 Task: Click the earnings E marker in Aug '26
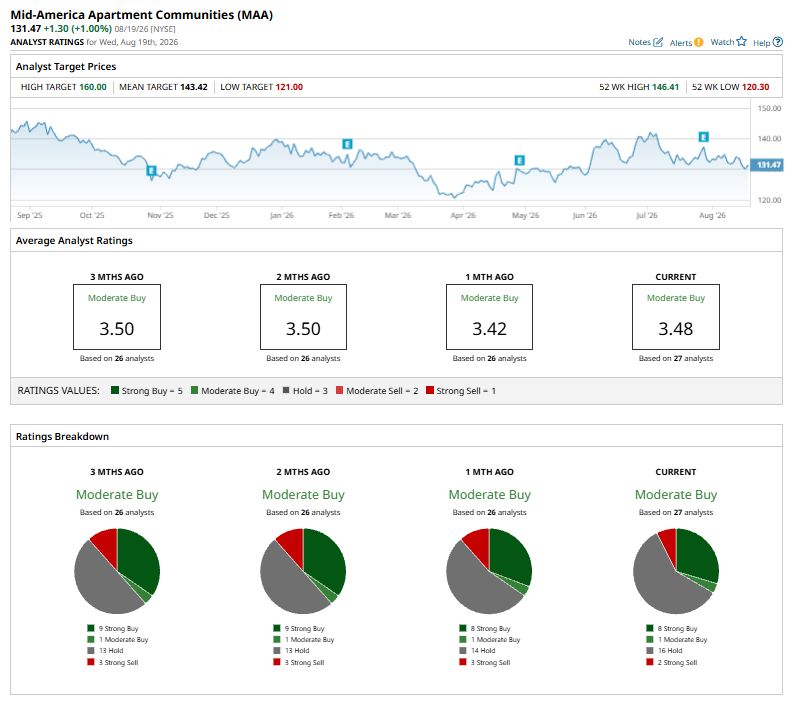(x=703, y=137)
